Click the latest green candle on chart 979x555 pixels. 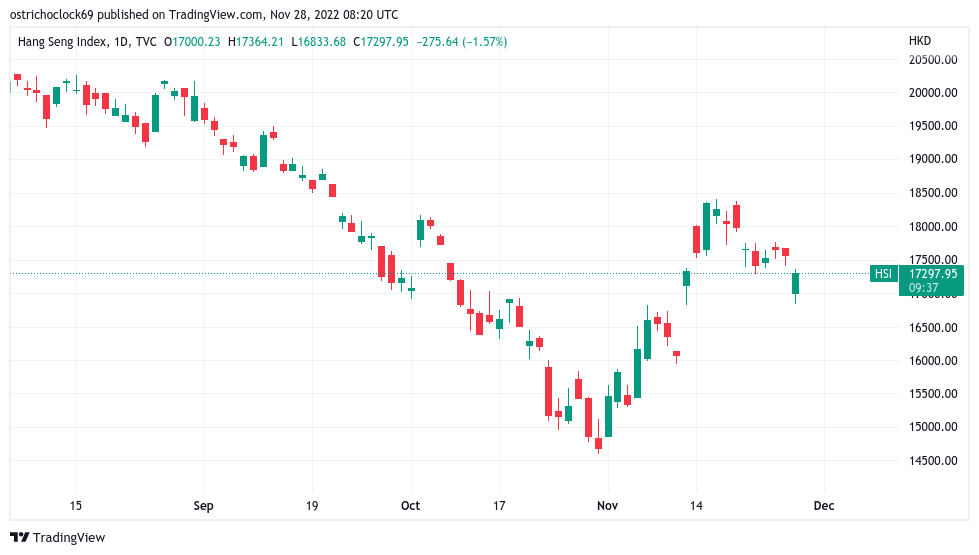(x=796, y=283)
